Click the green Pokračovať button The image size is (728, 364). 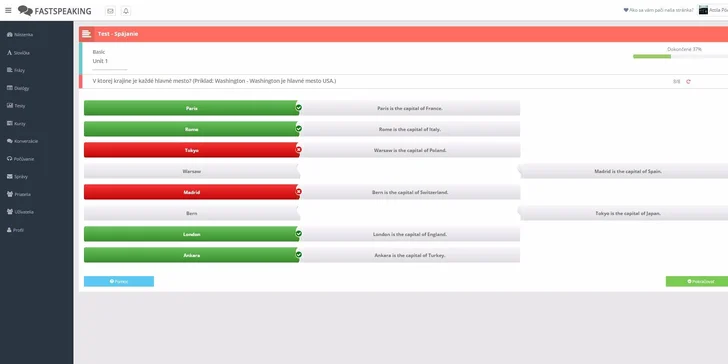coord(697,281)
